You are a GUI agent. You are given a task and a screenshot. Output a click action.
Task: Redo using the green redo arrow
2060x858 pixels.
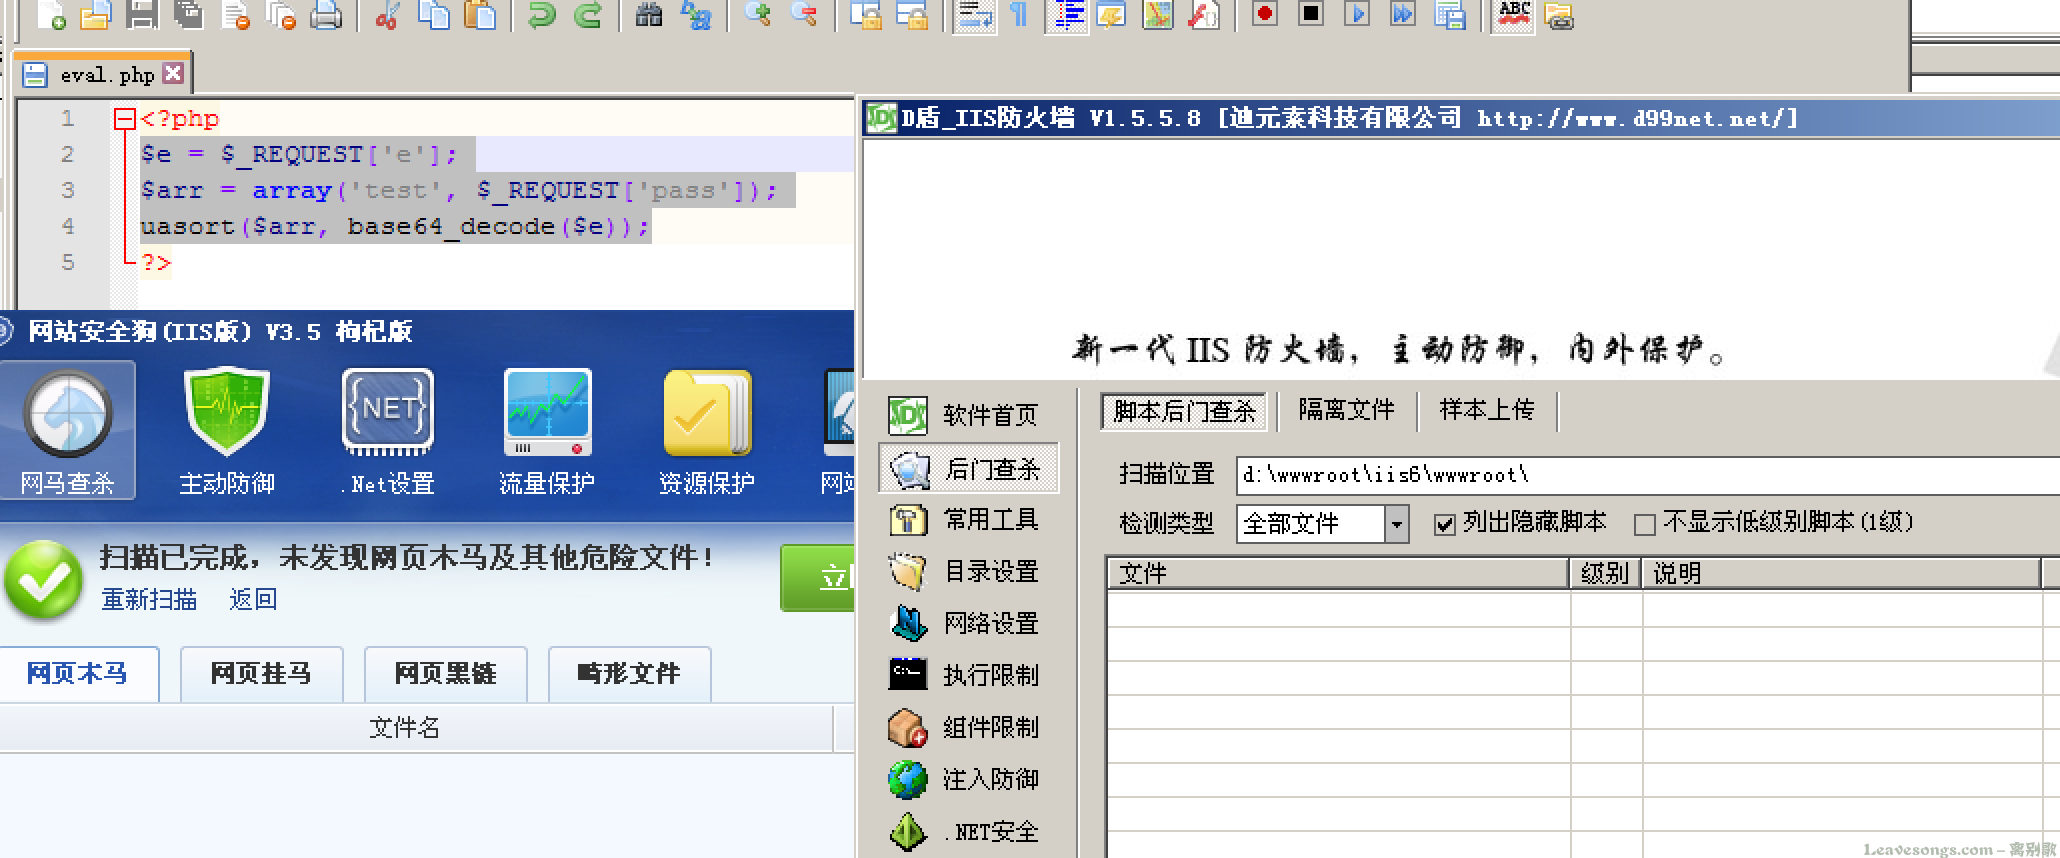tap(588, 14)
